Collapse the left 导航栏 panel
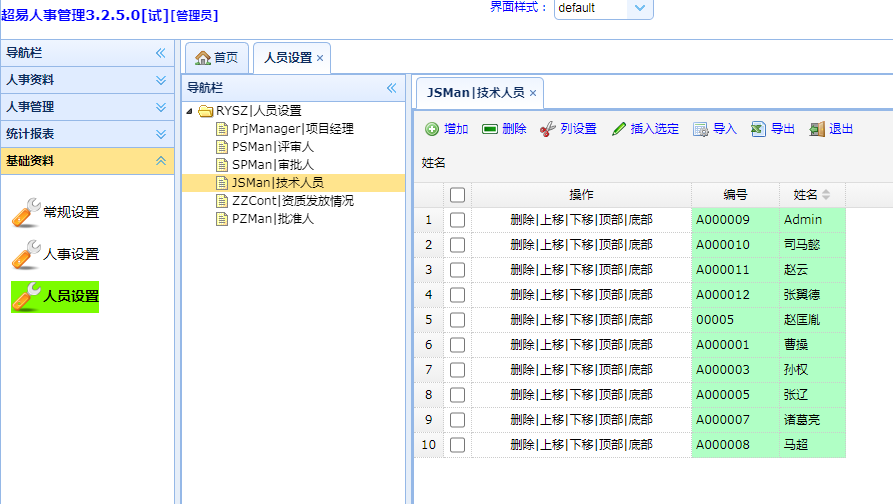The image size is (893, 504). pos(161,53)
